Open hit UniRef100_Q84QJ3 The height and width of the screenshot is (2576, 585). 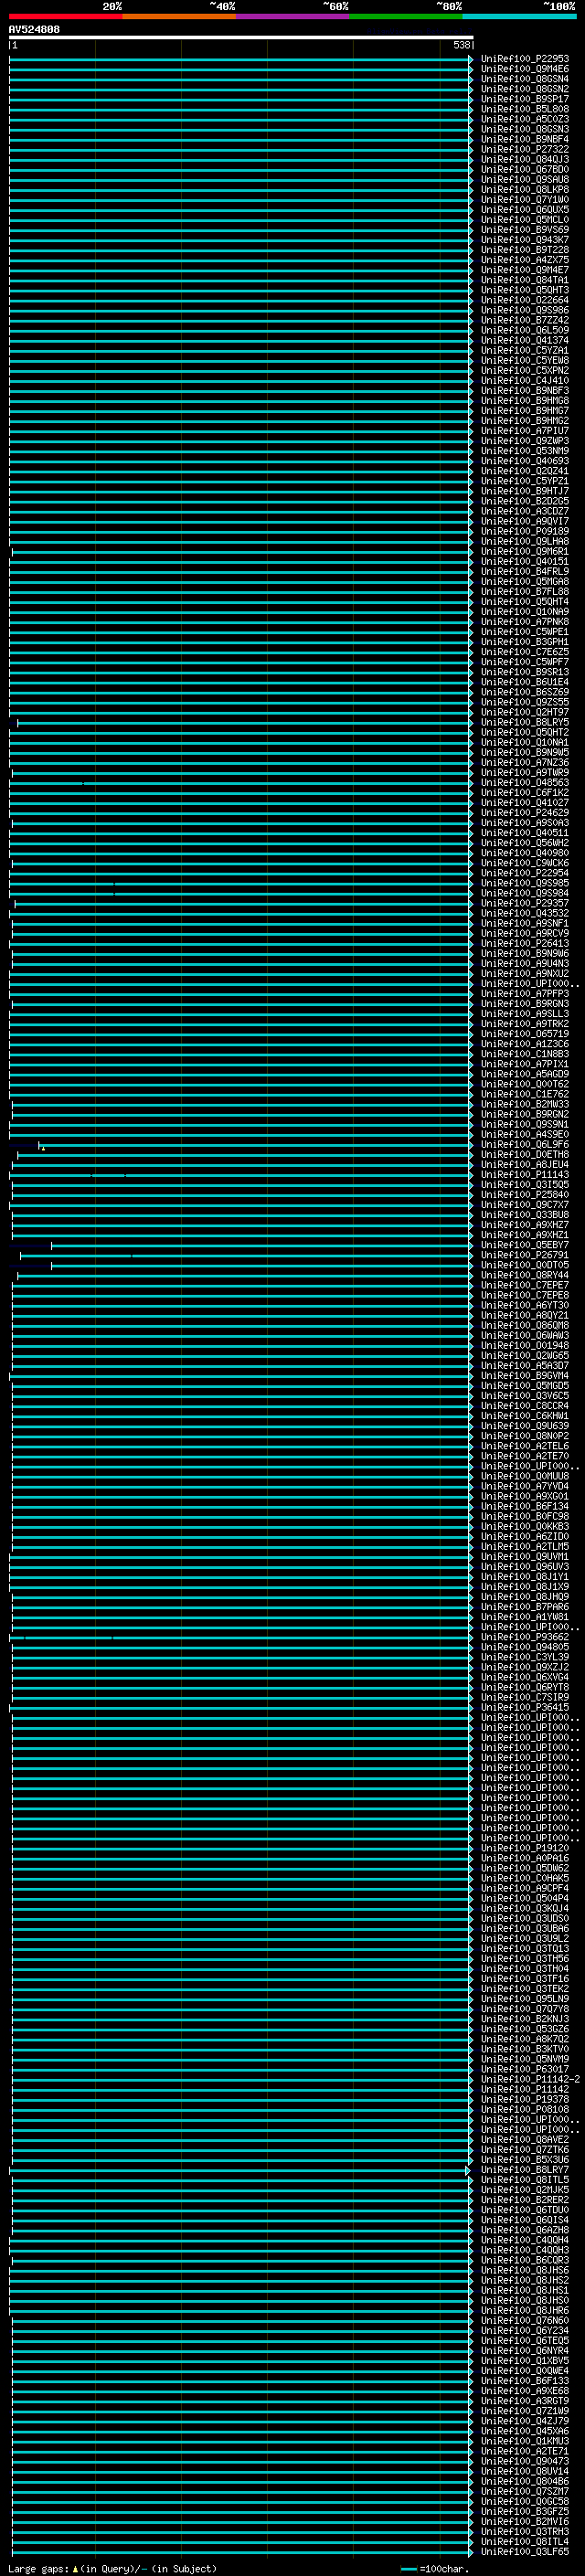point(524,159)
